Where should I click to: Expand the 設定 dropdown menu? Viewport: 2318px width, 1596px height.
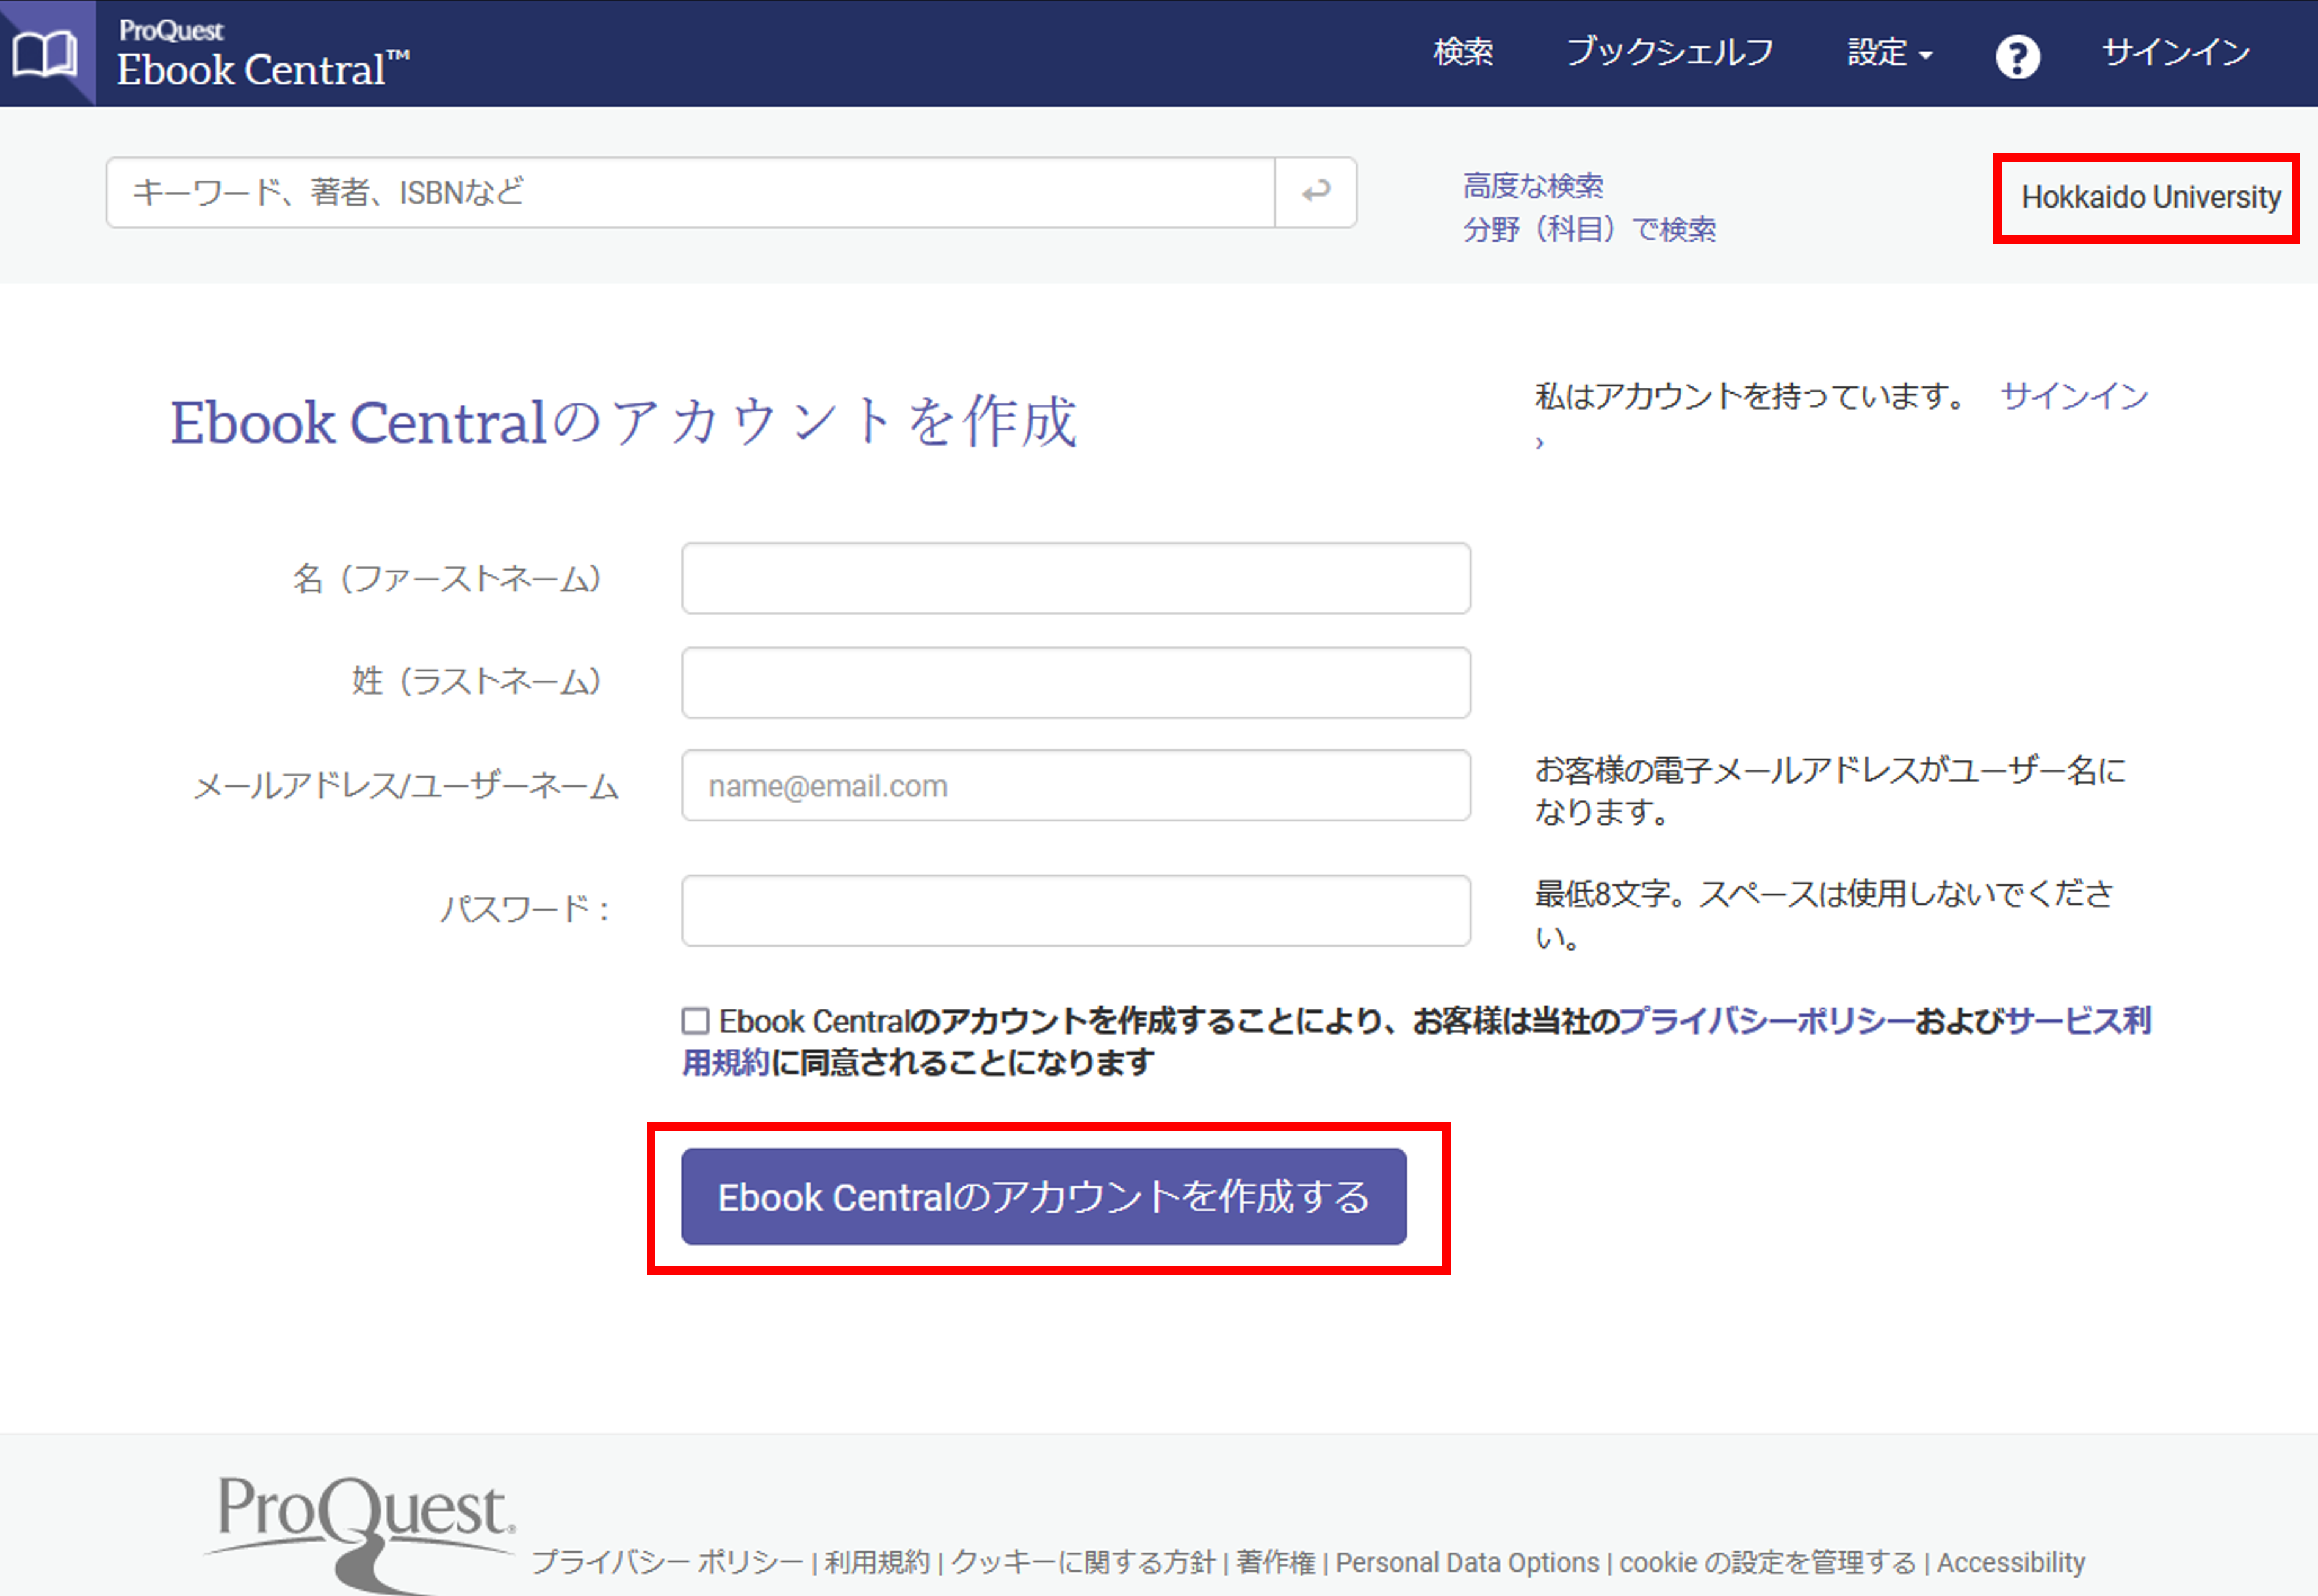coord(1889,52)
